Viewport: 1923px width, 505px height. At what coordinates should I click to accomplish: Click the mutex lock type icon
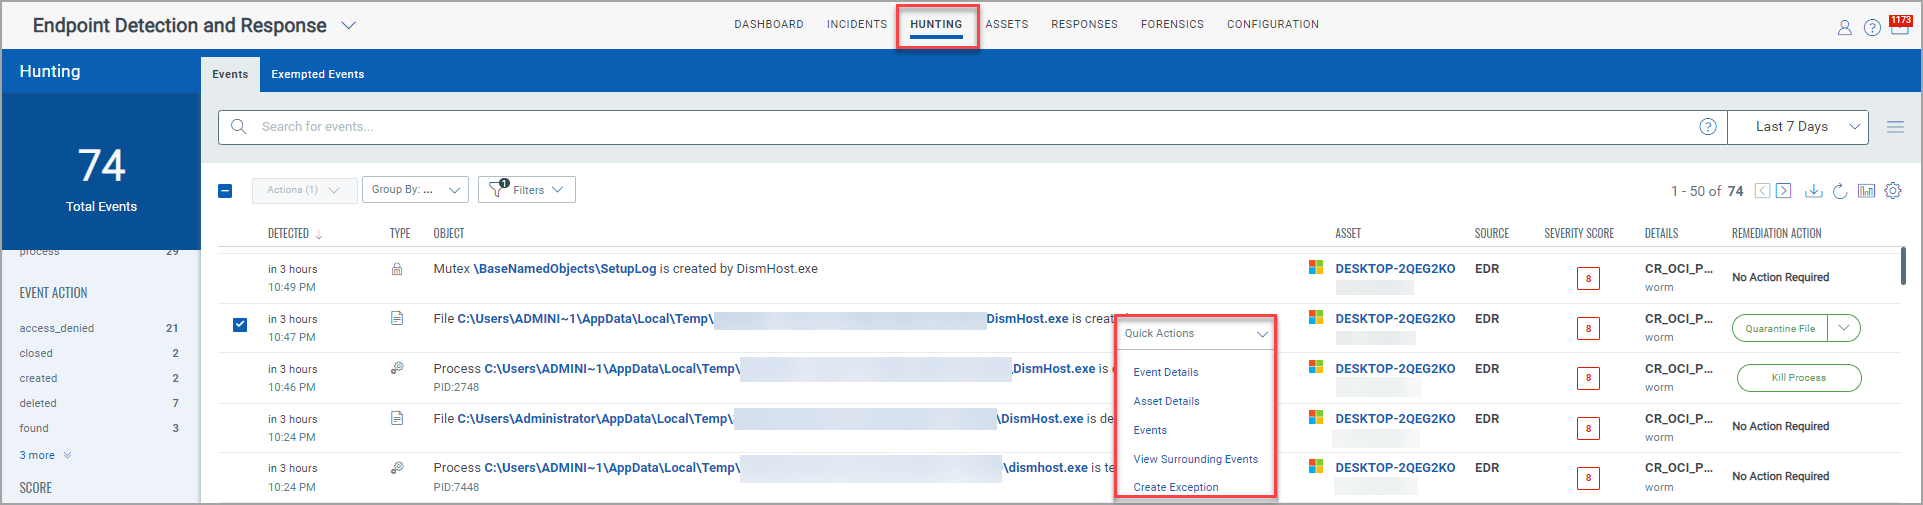397,269
